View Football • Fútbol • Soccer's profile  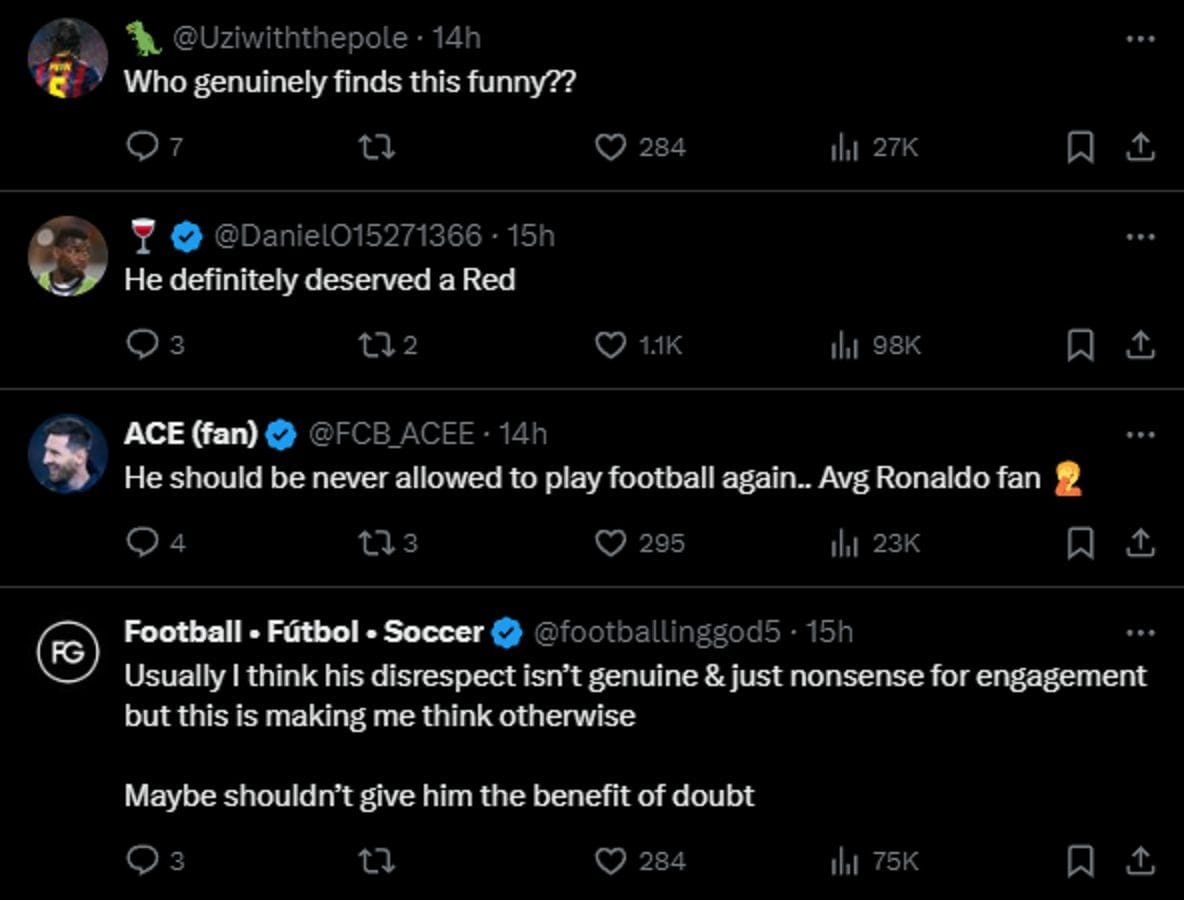298,632
